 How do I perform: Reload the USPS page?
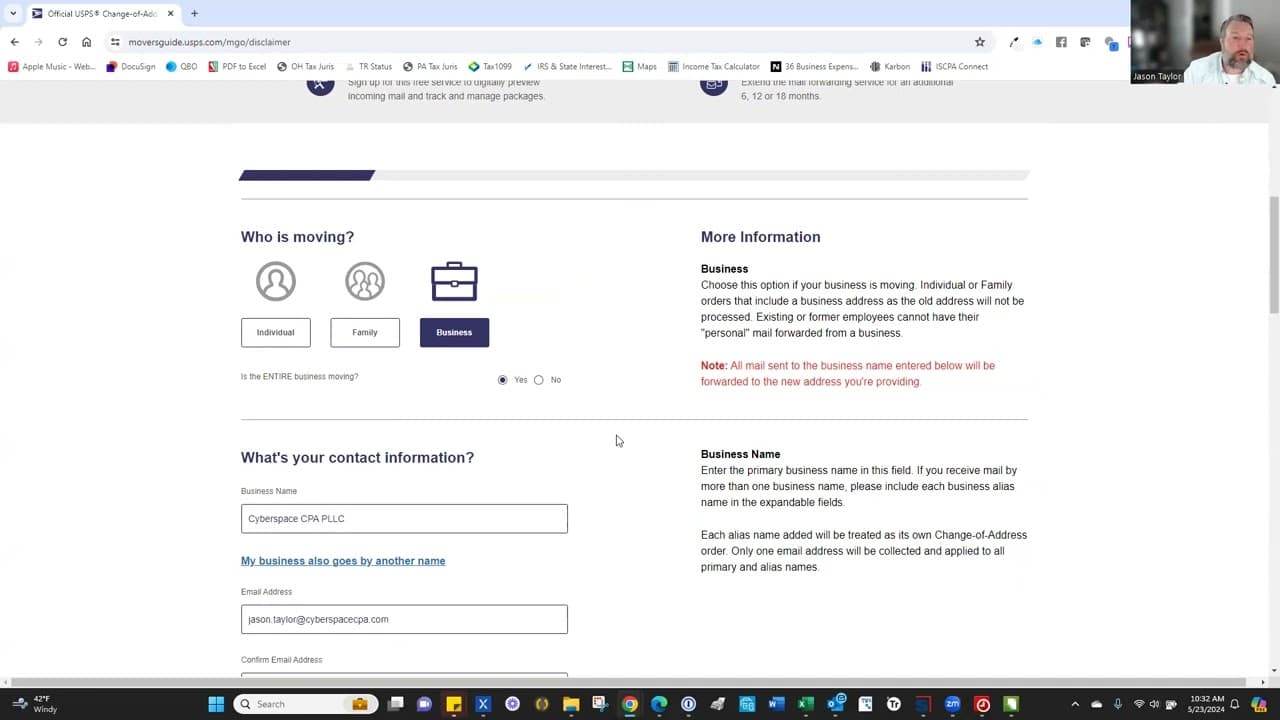point(62,42)
